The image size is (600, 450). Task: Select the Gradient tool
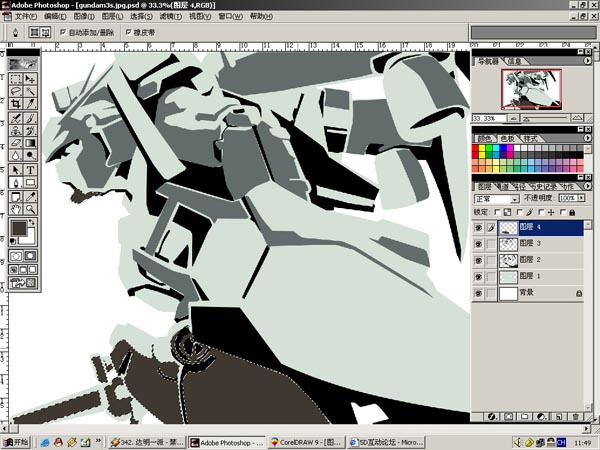tap(30, 143)
